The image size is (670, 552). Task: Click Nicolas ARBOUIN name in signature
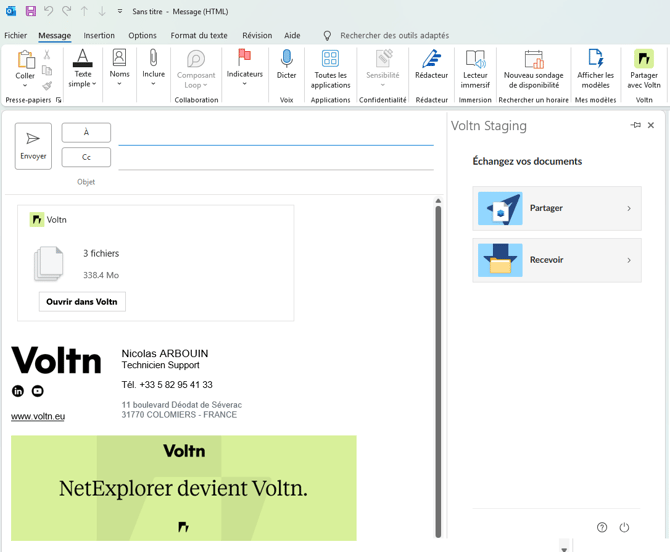165,353
